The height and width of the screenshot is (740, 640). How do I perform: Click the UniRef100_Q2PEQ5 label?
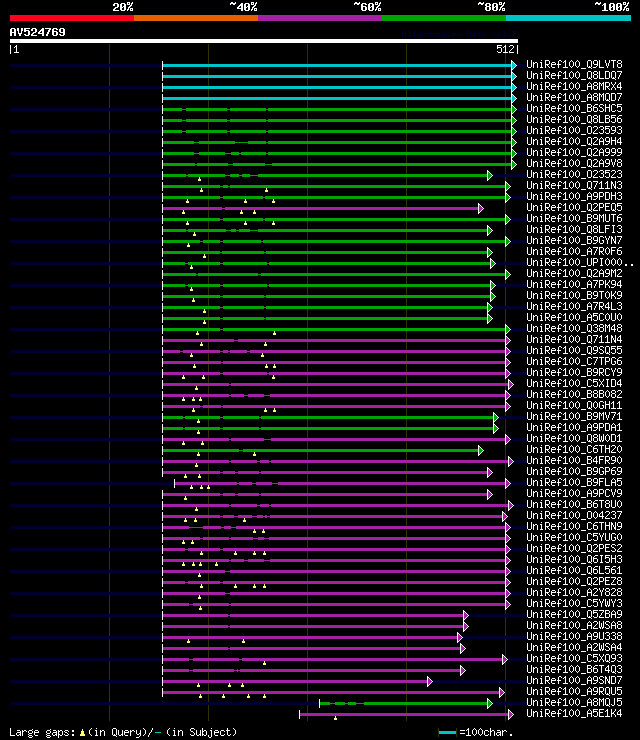tap(574, 208)
